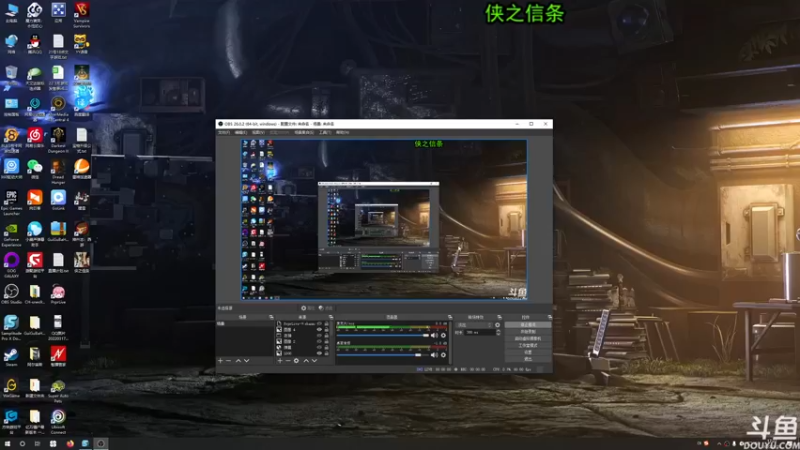
Task: Click the transition duration stepper arrows
Action: 498,332
